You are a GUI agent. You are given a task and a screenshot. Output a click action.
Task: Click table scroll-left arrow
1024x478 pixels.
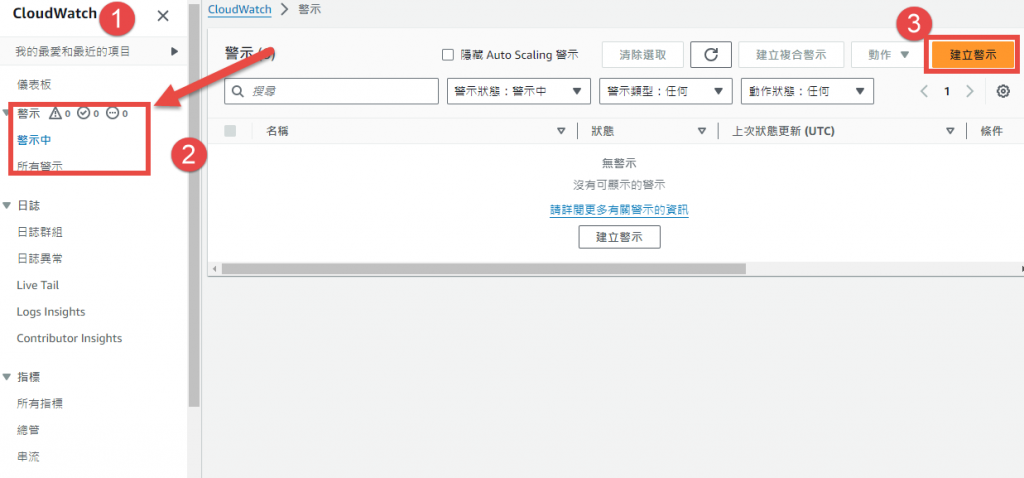[x=212, y=269]
